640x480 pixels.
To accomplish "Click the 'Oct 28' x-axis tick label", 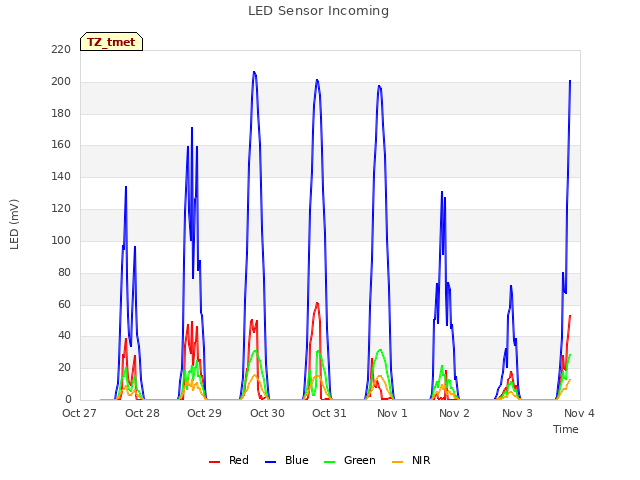I will tap(142, 413).
